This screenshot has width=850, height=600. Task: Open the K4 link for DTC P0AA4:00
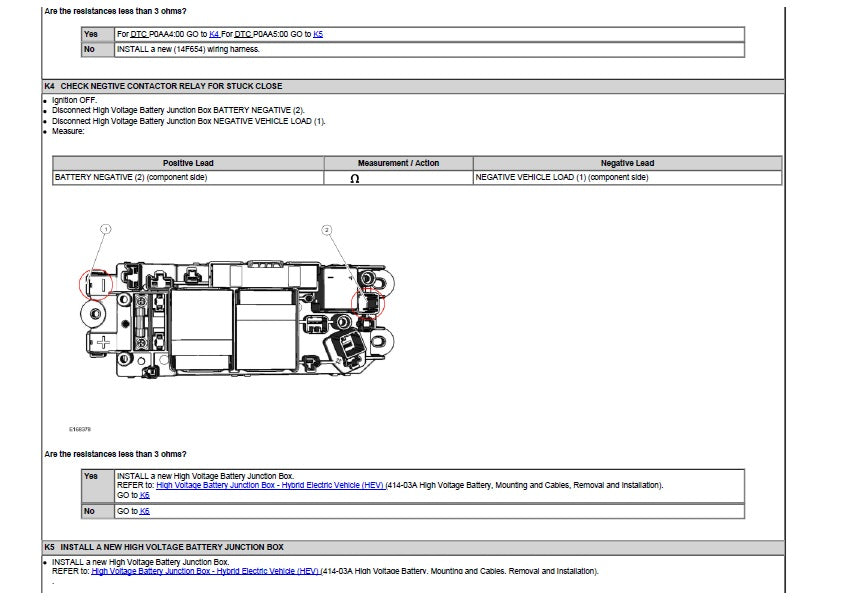(214, 34)
